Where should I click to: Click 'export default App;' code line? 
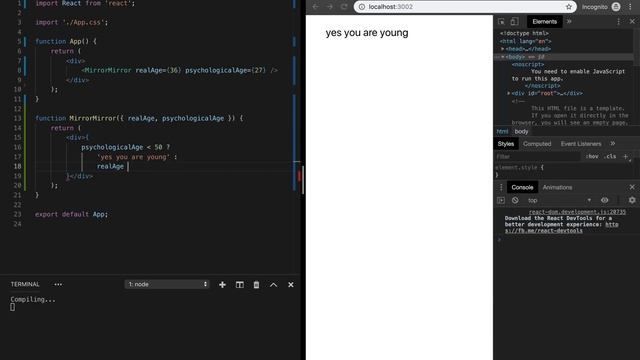pyautogui.click(x=71, y=214)
